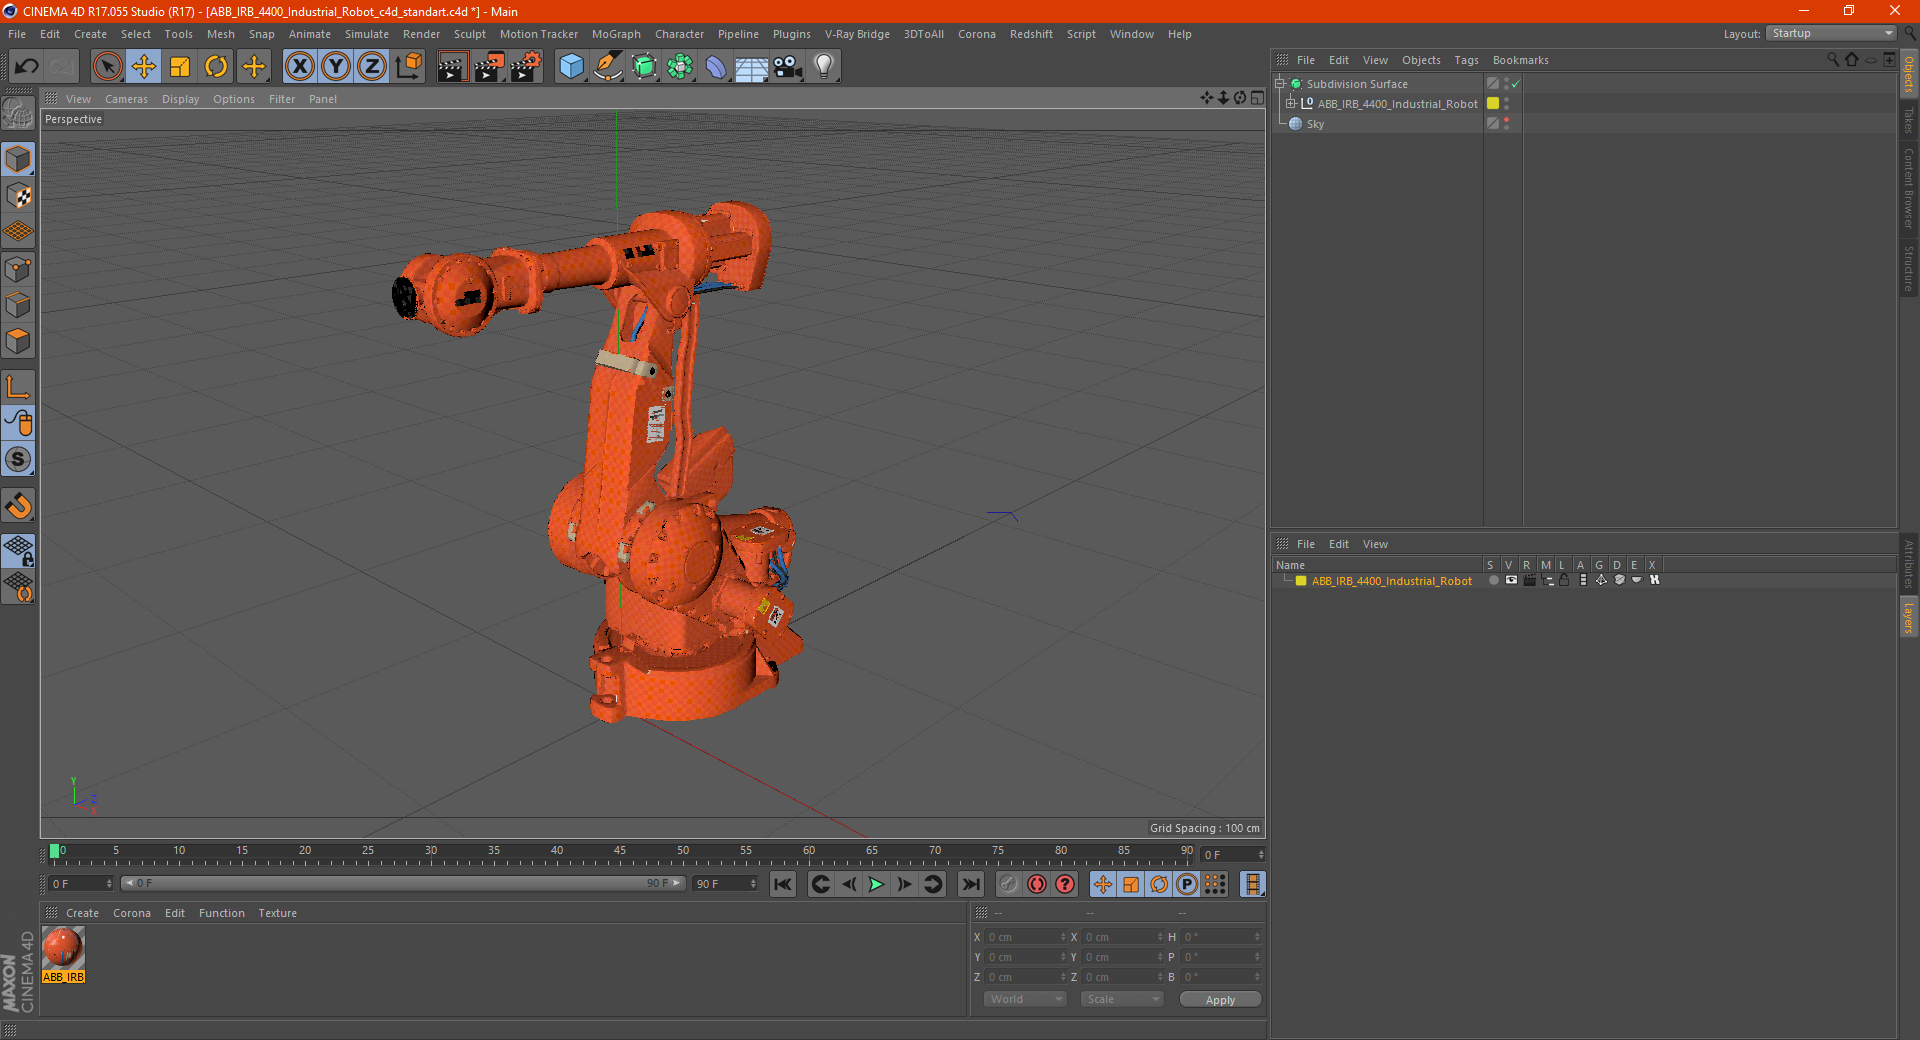Go to end of animation

coord(970,884)
